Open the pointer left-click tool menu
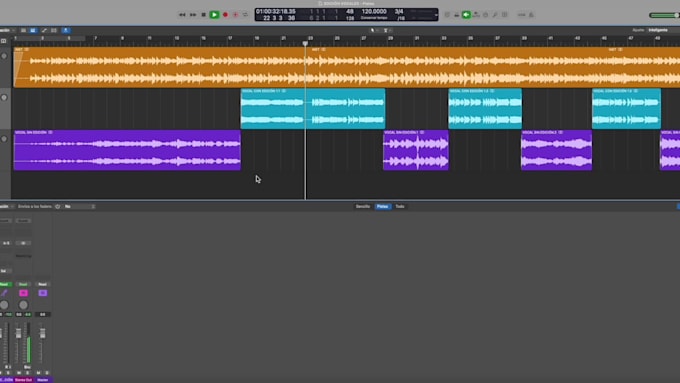The image size is (680, 383). click(374, 30)
